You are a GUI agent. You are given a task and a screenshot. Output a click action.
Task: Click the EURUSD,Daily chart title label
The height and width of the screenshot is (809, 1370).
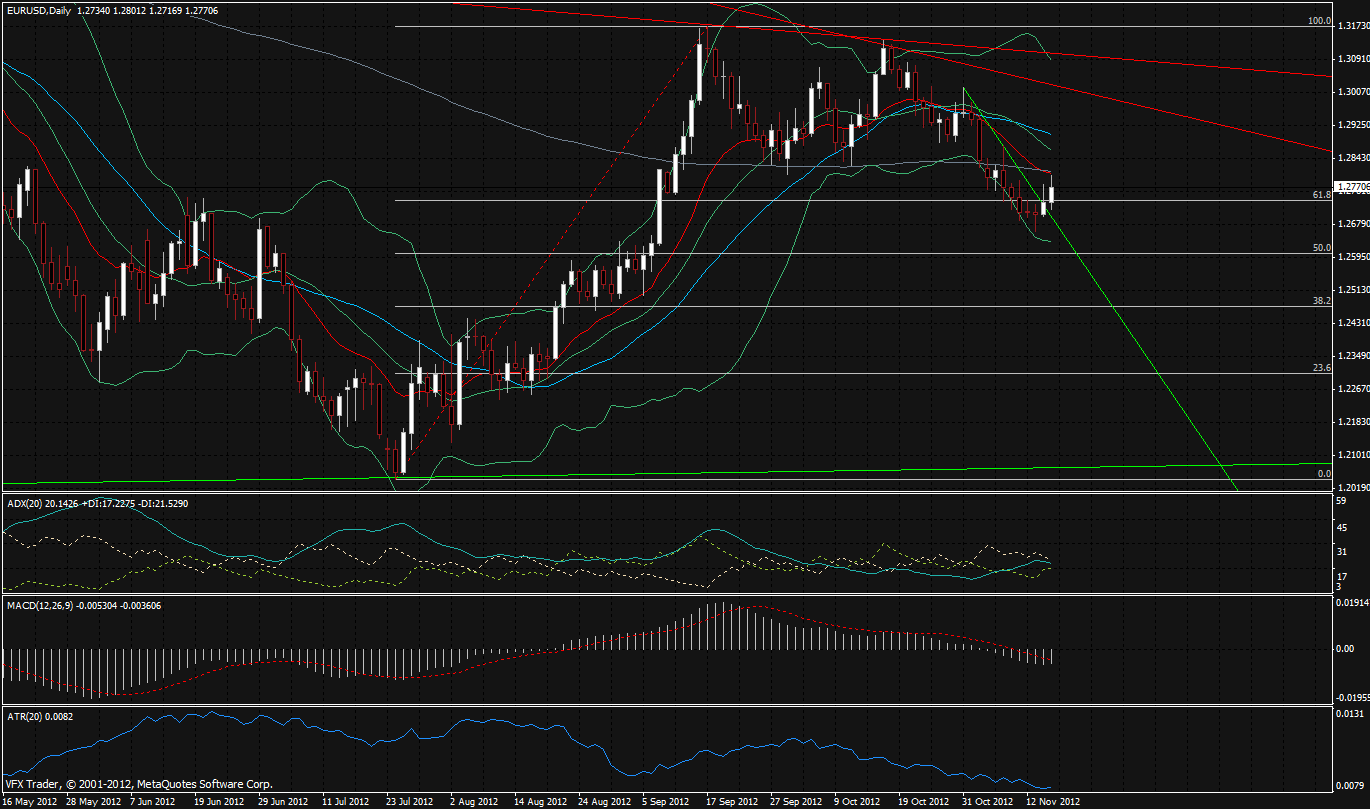[36, 10]
